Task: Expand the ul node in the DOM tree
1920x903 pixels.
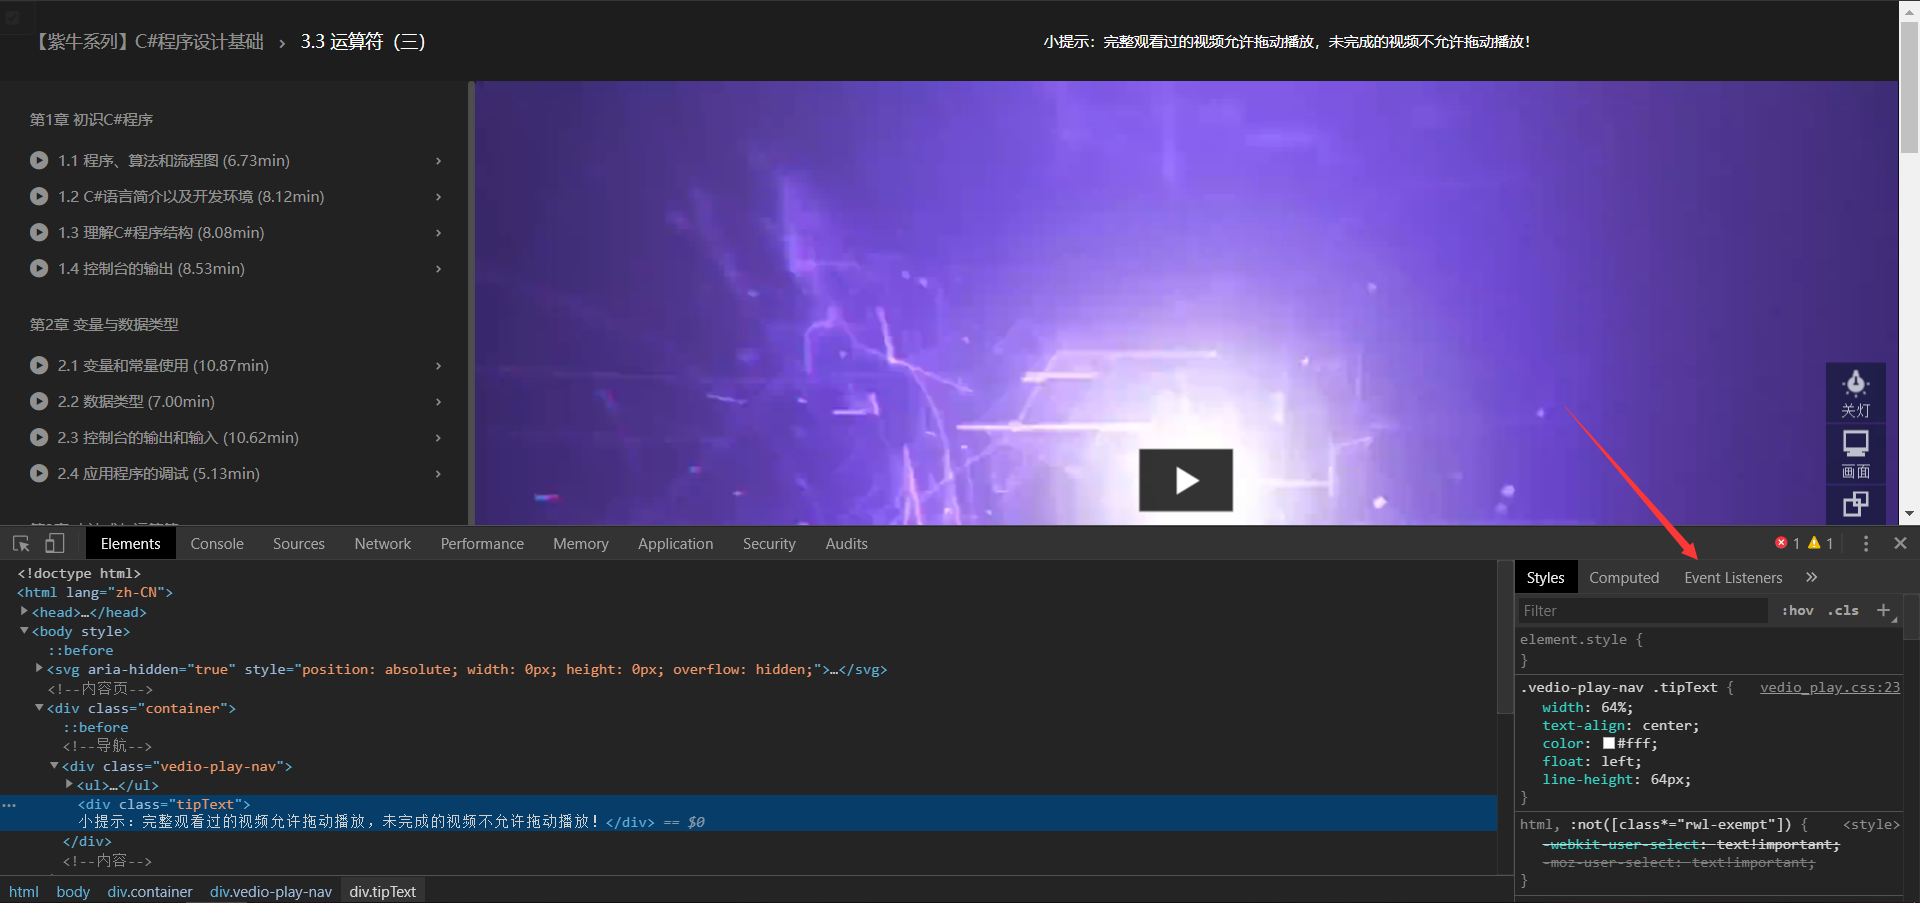Action: (x=69, y=784)
